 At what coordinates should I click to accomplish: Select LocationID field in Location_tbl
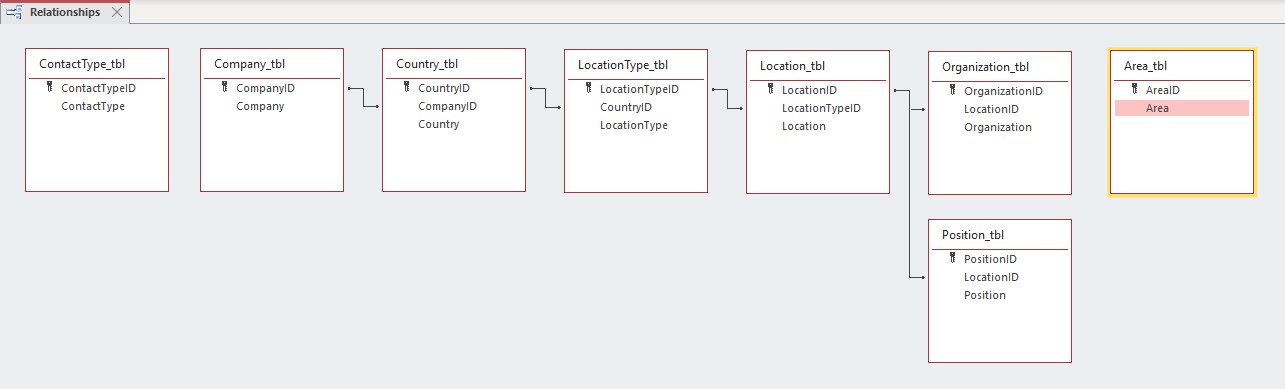[809, 90]
